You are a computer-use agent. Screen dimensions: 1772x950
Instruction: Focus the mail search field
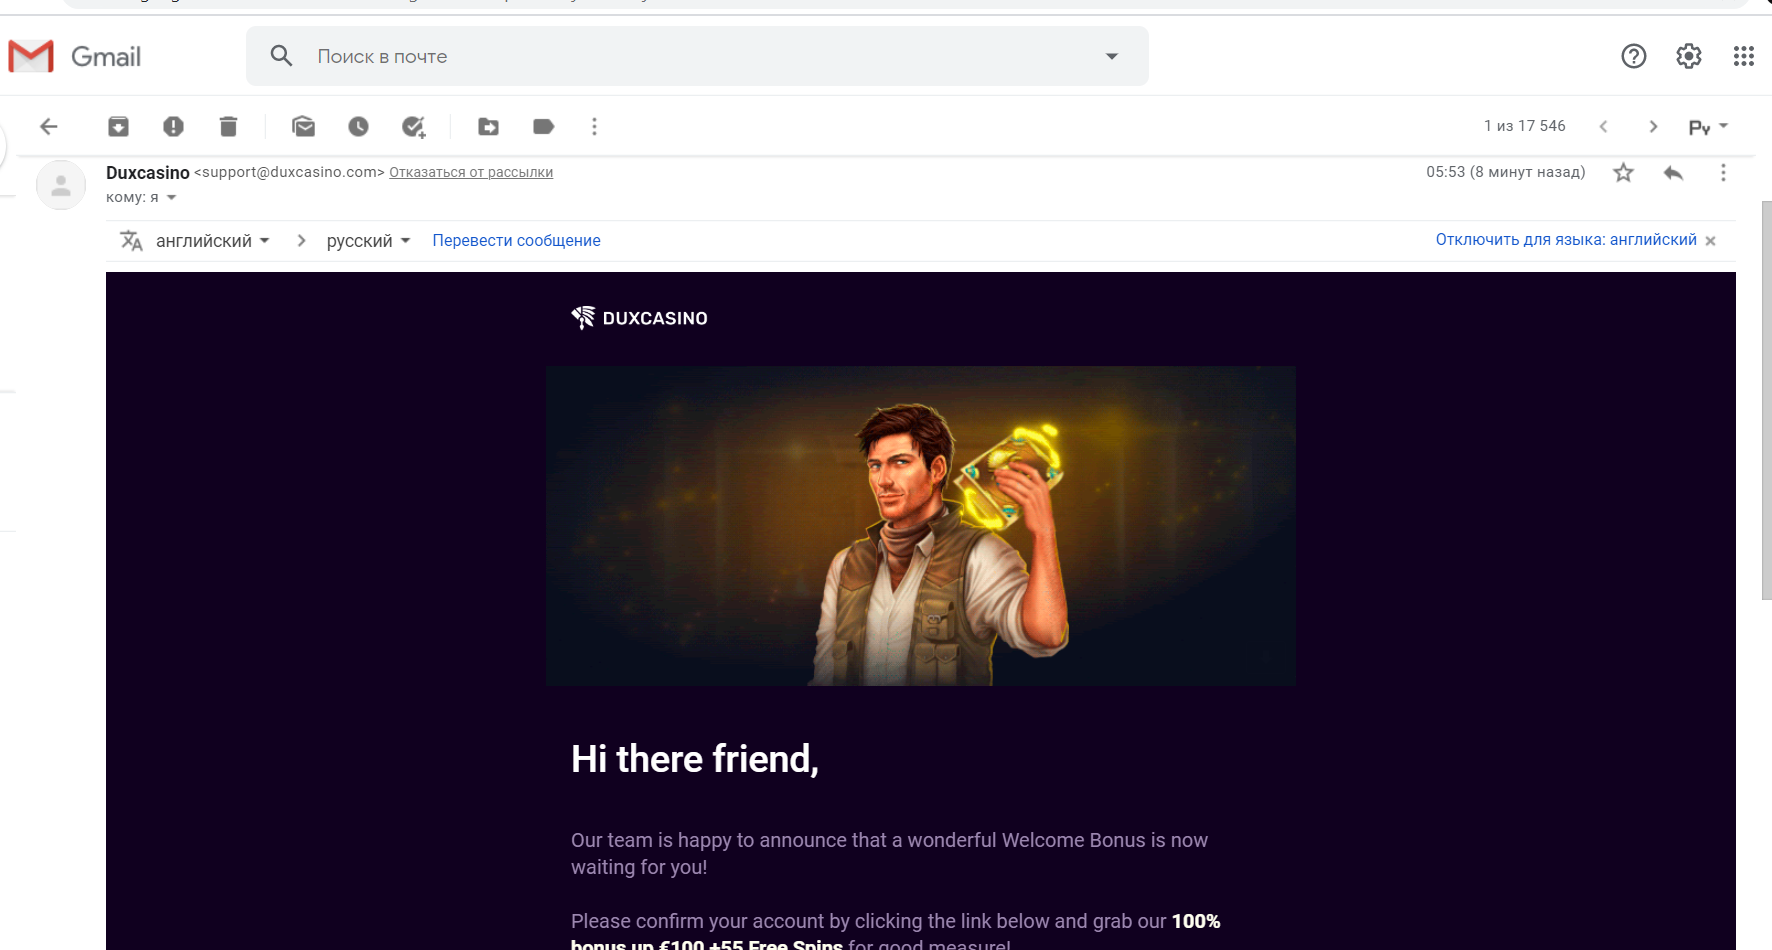(x=697, y=56)
